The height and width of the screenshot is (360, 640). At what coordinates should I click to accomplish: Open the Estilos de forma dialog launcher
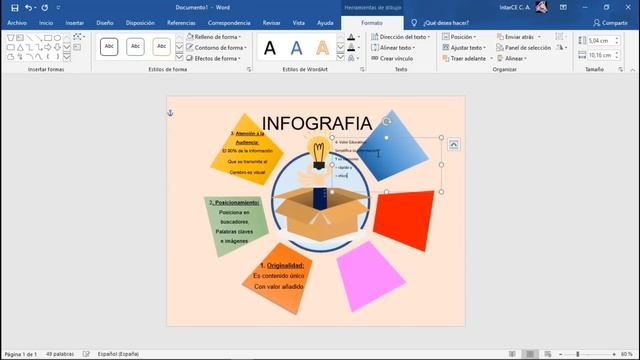pyautogui.click(x=249, y=69)
